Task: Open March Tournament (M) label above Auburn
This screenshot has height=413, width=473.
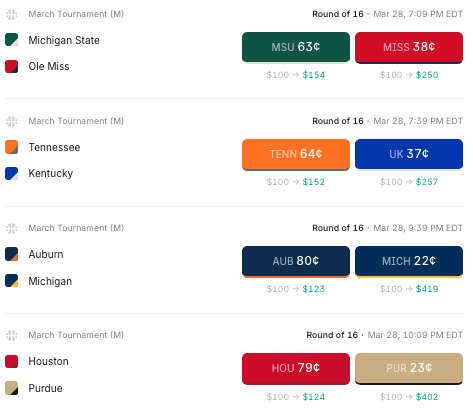Action: pyautogui.click(x=76, y=228)
